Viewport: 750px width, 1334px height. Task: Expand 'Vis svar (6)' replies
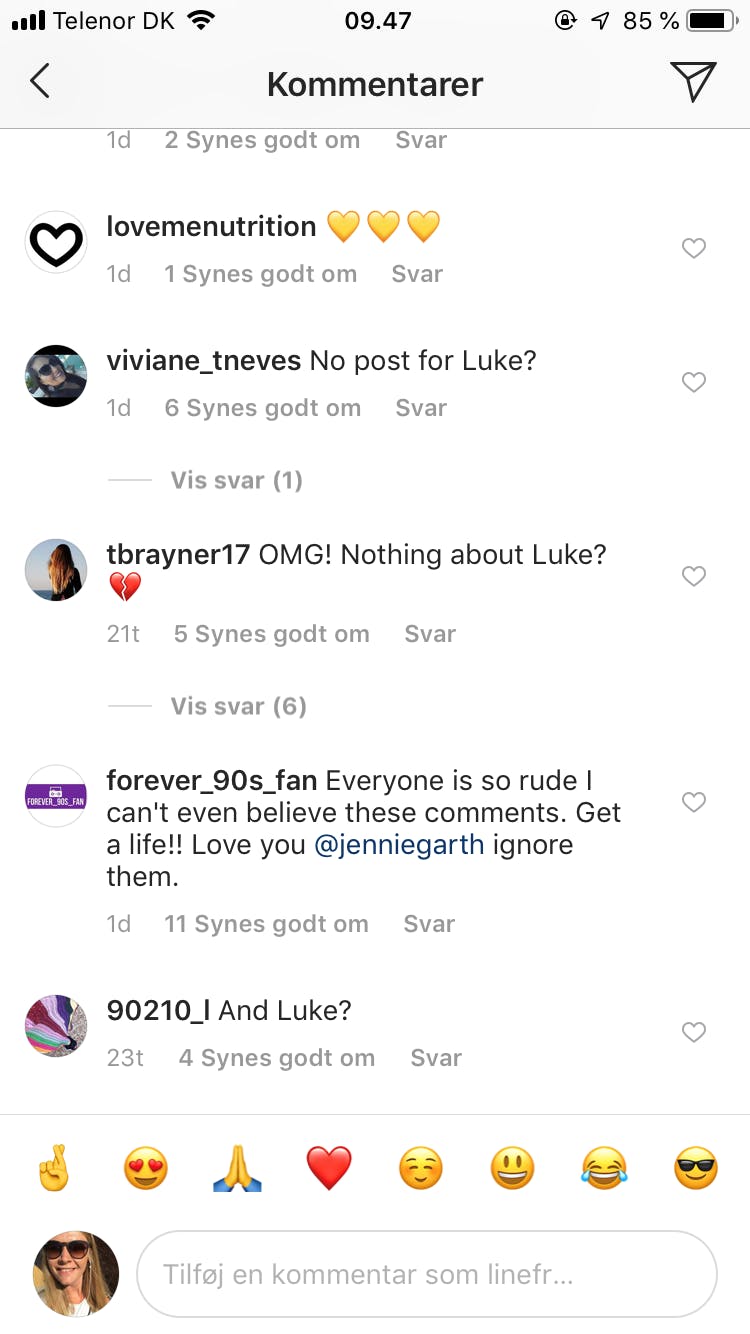click(x=238, y=706)
